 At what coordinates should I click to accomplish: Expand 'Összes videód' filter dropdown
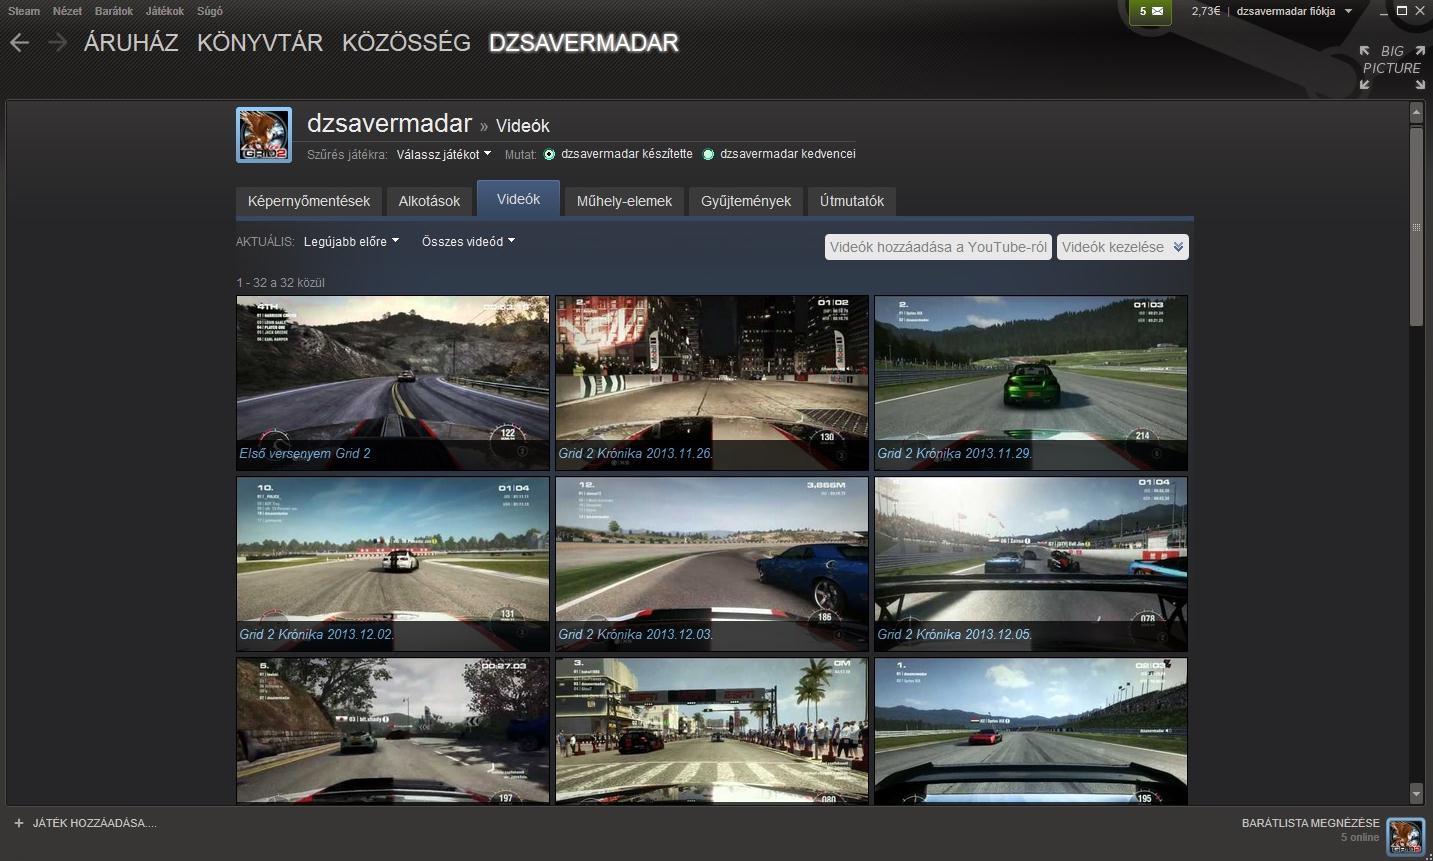468,241
